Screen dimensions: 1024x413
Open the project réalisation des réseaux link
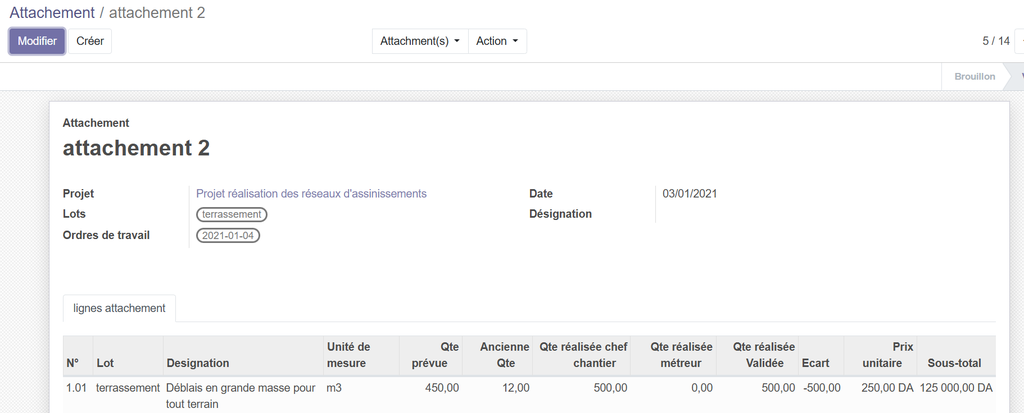(x=311, y=193)
